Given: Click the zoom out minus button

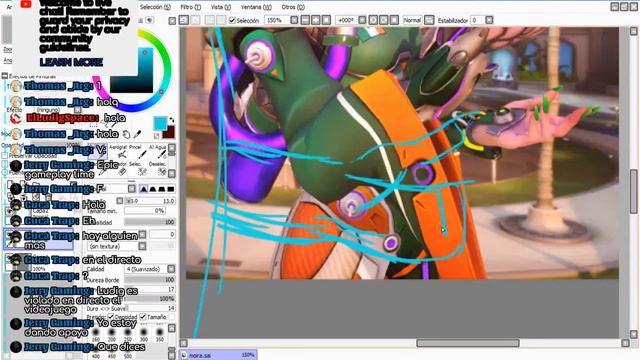Looking at the screenshot, I should click(x=305, y=20).
